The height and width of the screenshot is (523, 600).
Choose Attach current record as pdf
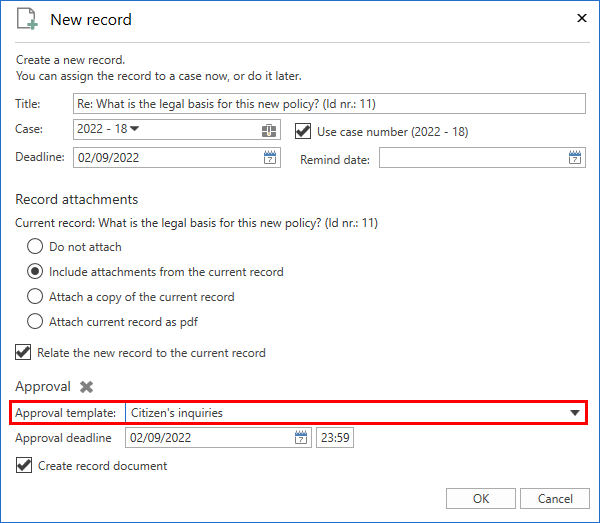[35, 321]
